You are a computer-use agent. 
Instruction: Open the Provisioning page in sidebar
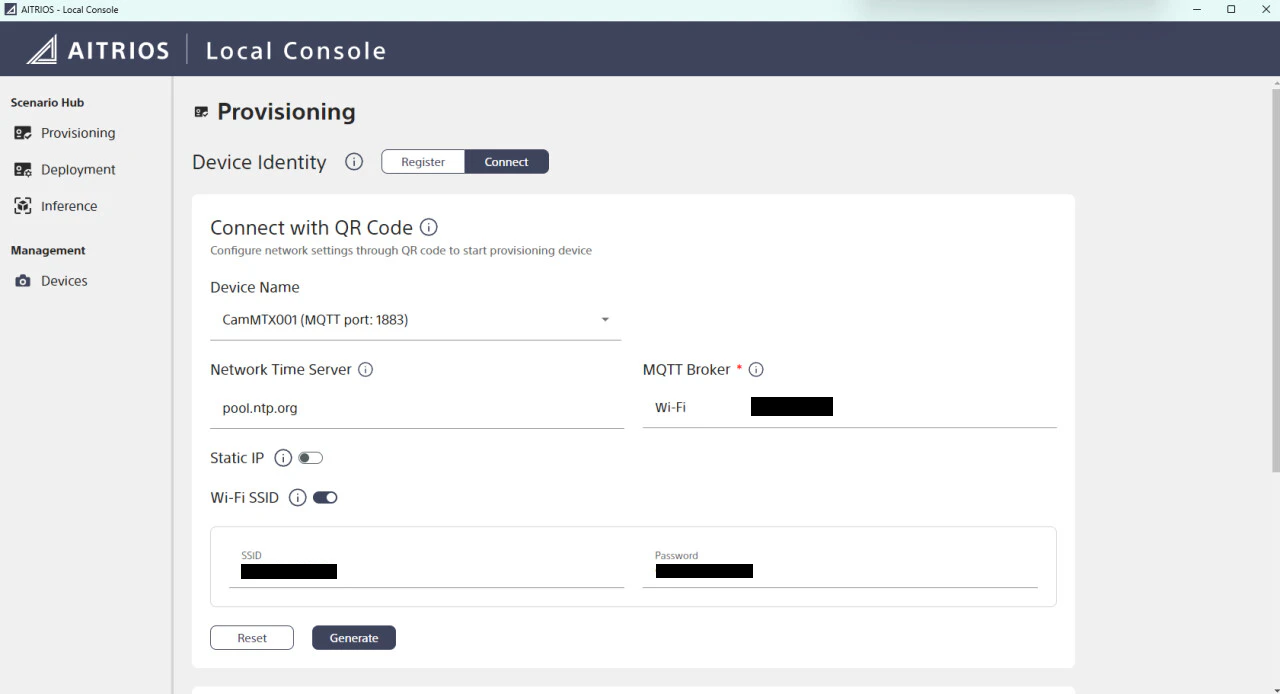(x=78, y=133)
